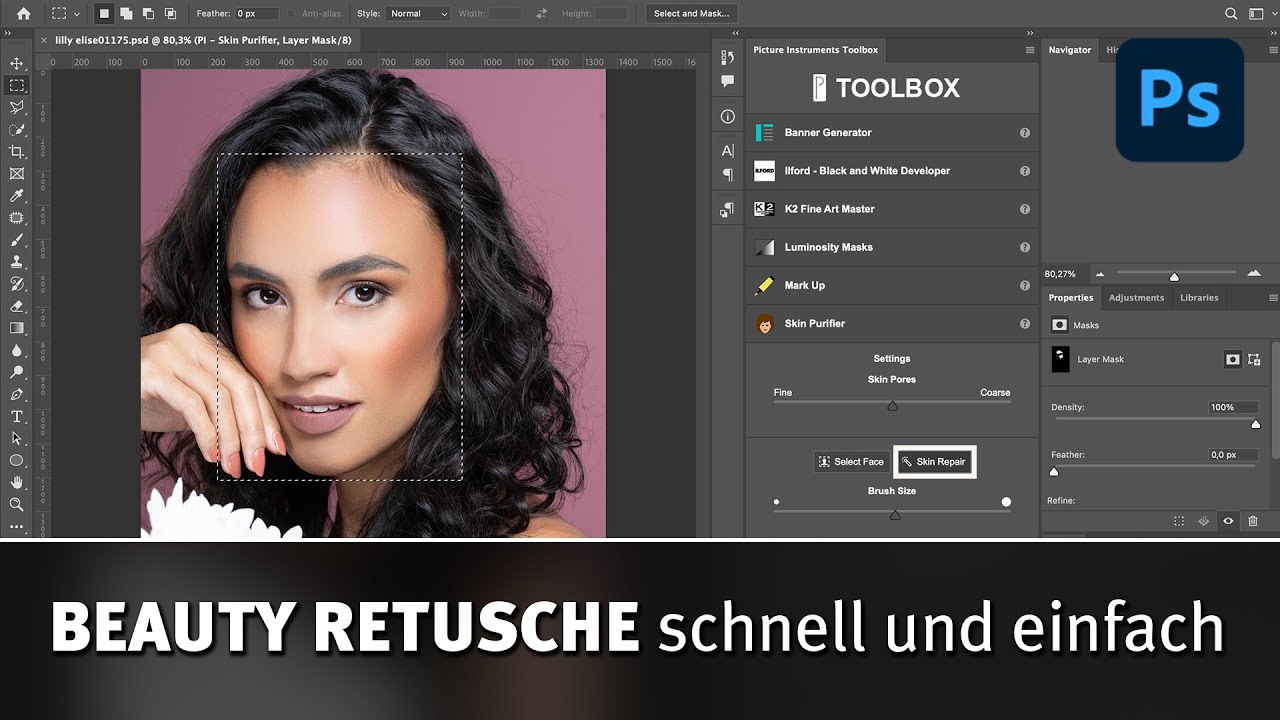Image resolution: width=1280 pixels, height=720 pixels.
Task: Select the pixel mask button
Action: (1233, 359)
